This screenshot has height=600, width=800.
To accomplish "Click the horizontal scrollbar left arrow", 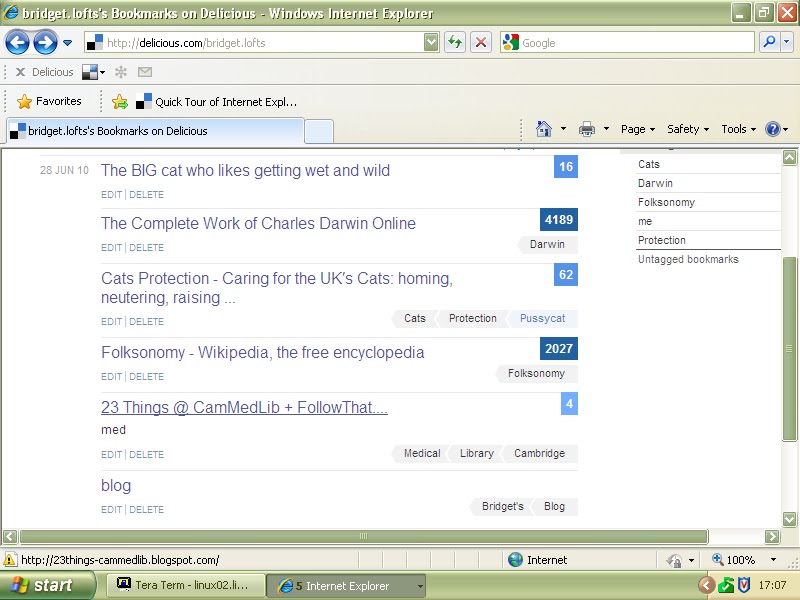I will click(x=10, y=536).
